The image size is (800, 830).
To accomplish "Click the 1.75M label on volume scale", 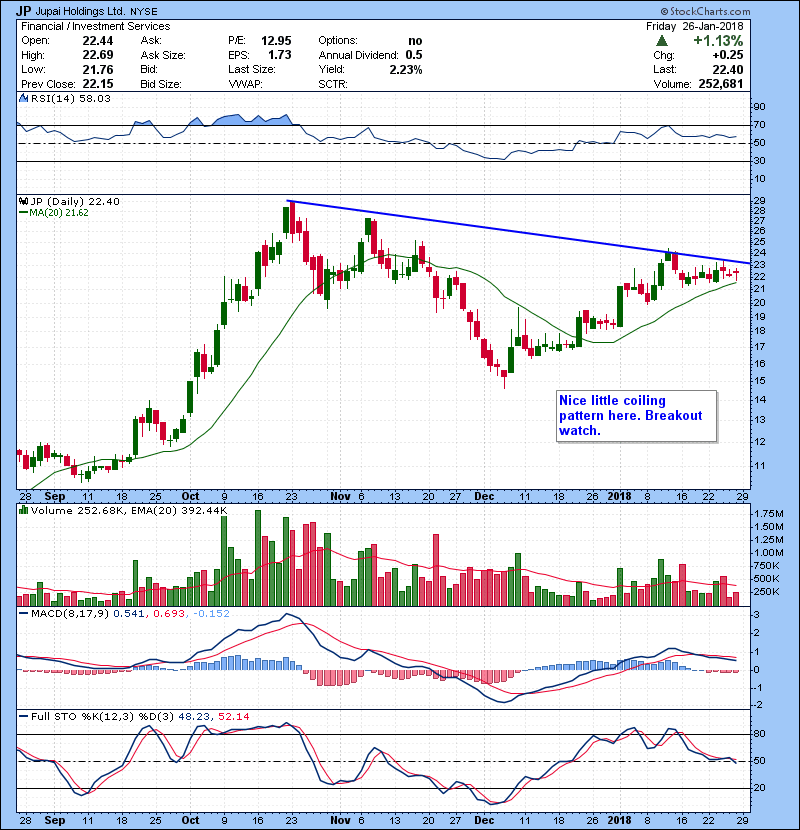I will (769, 514).
